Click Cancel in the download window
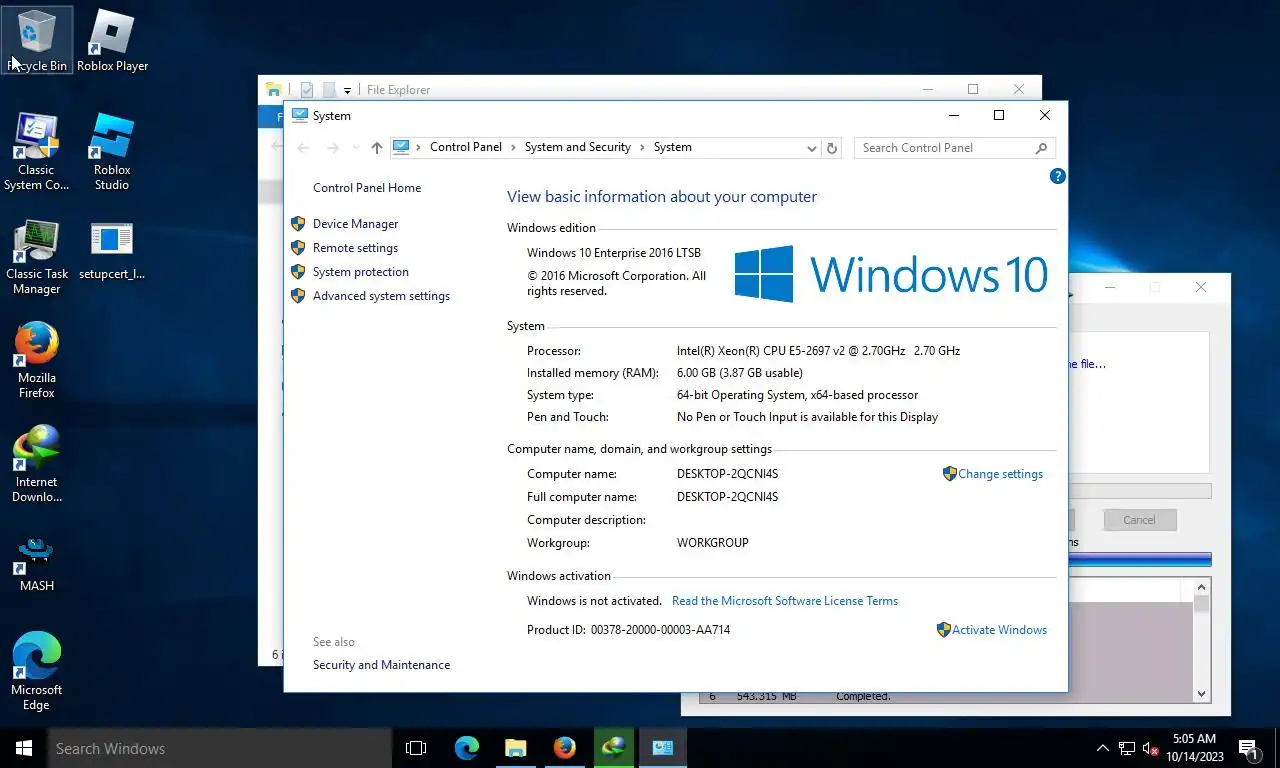 click(x=1140, y=520)
